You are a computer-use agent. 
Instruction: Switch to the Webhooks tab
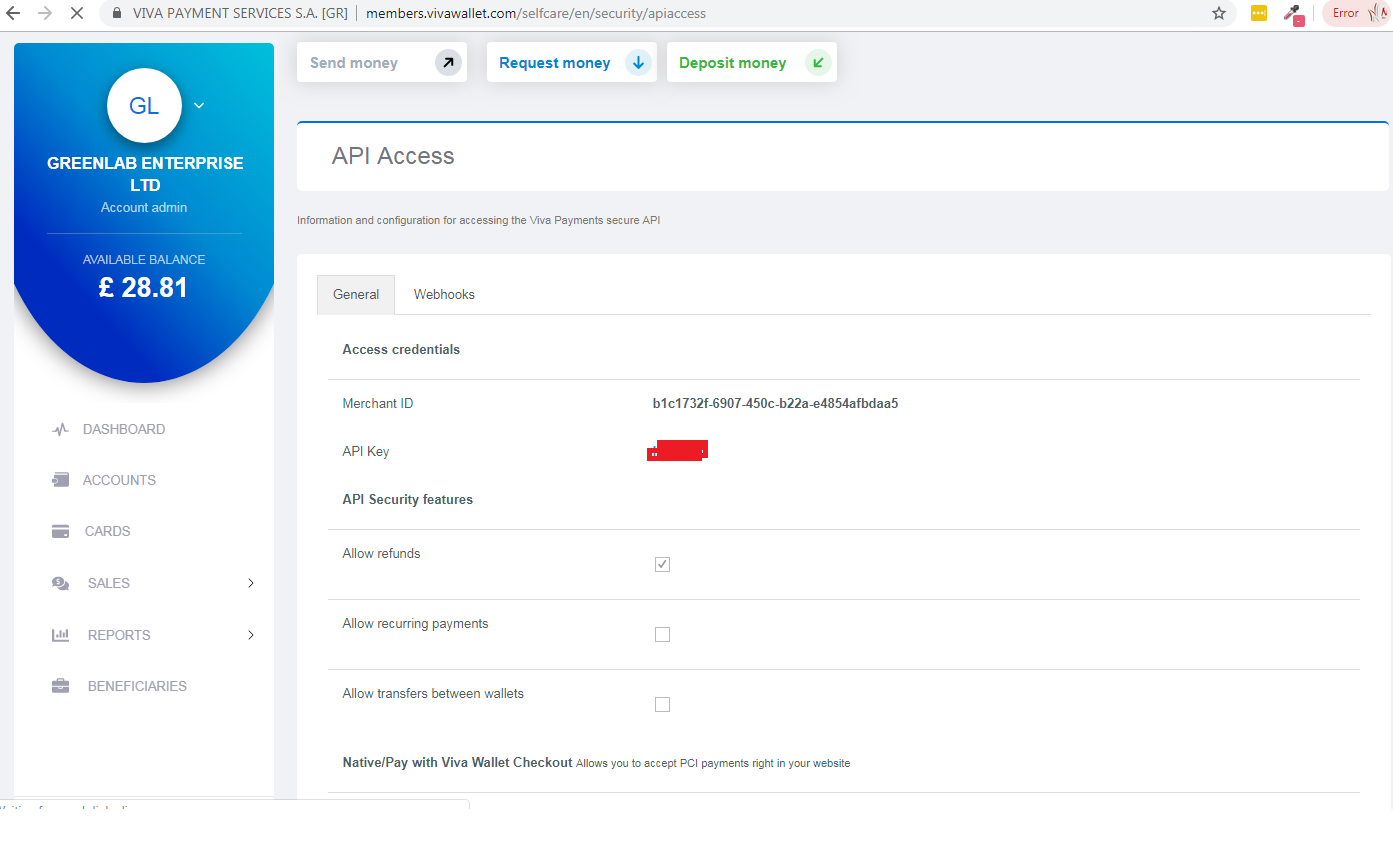(x=443, y=294)
